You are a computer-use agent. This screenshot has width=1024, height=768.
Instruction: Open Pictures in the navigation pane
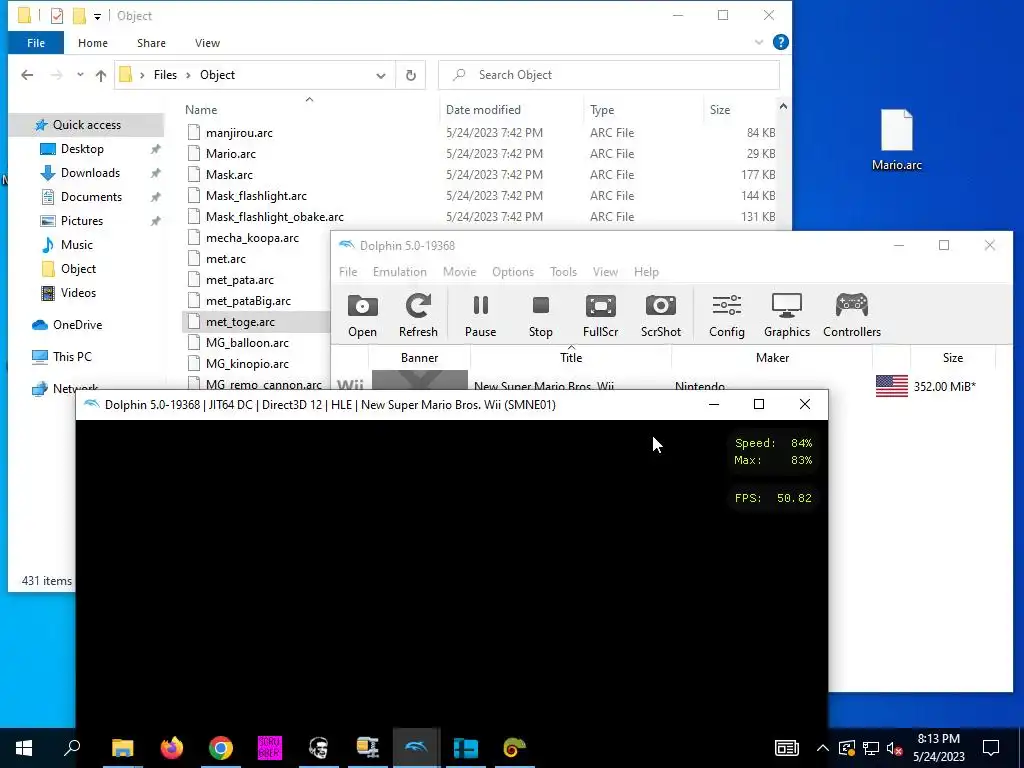82,221
